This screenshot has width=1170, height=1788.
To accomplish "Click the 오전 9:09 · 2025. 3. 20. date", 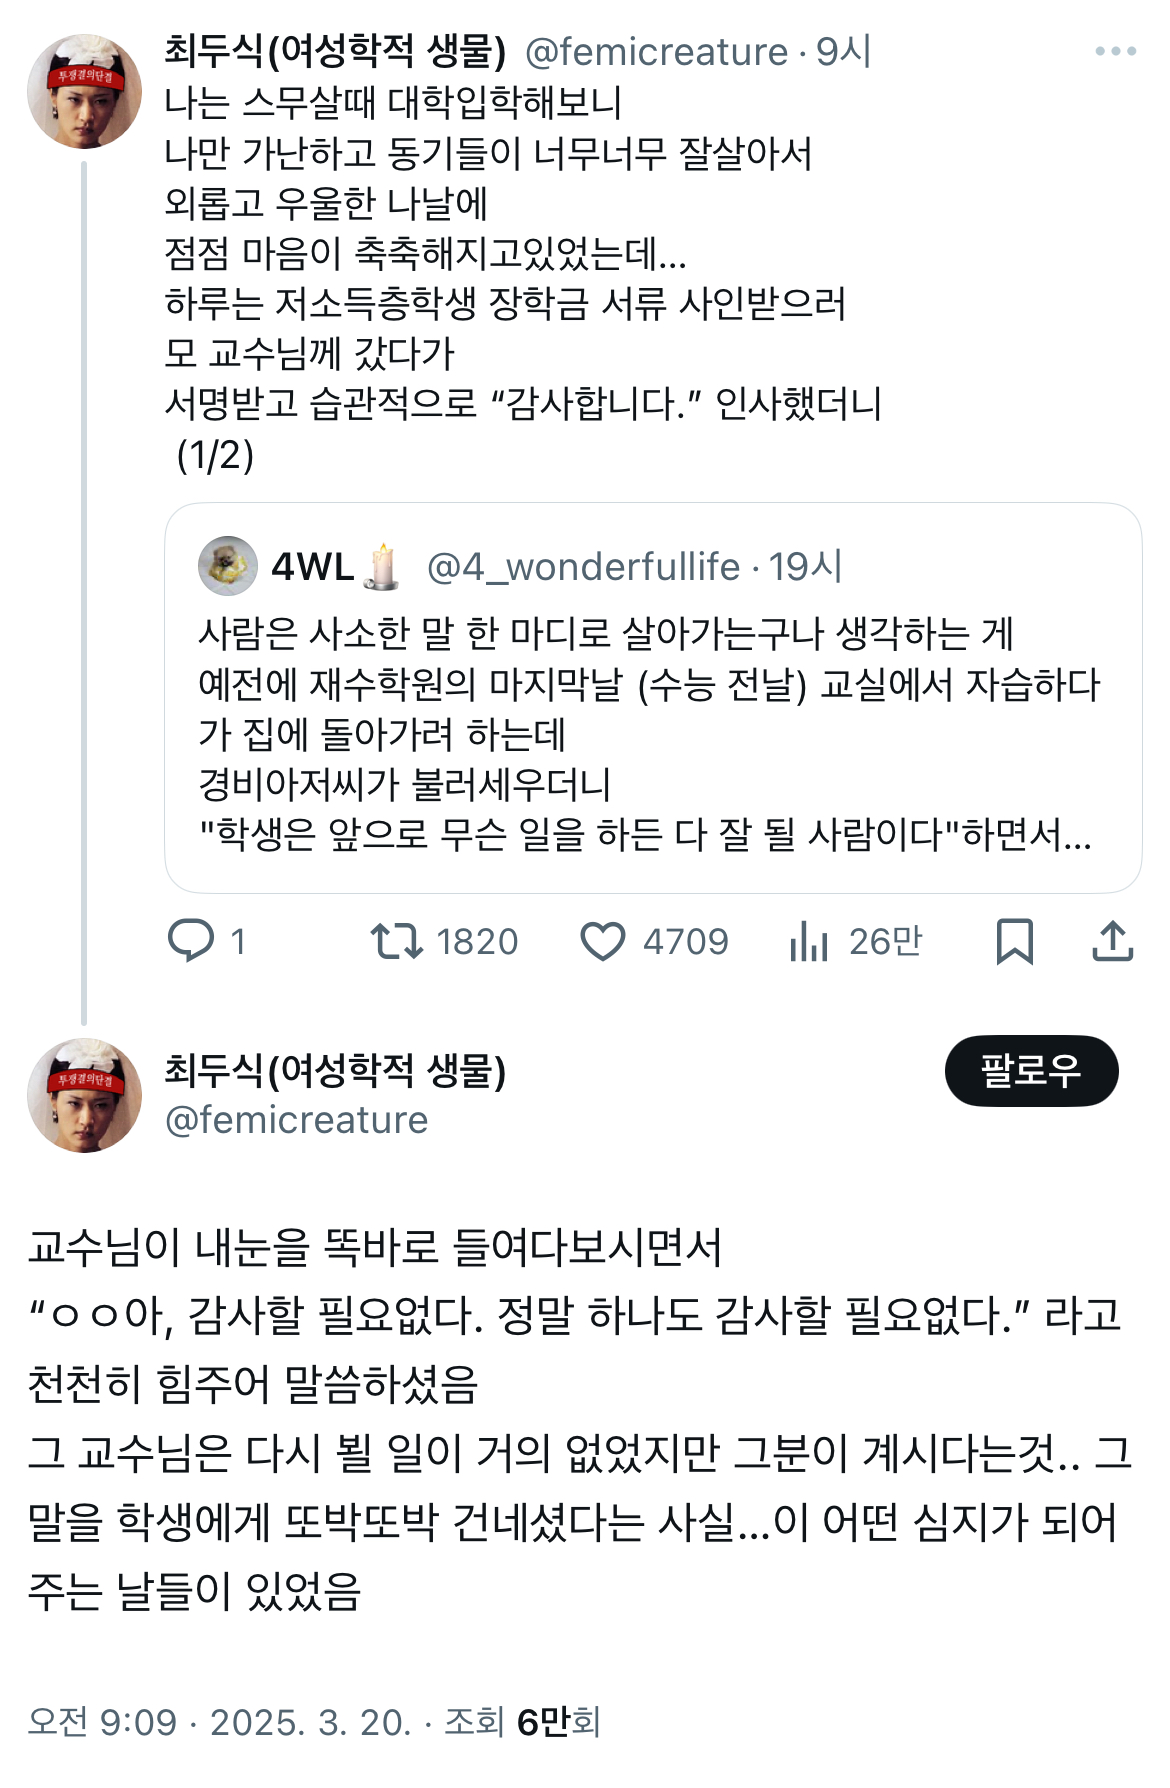I will click(x=219, y=1722).
